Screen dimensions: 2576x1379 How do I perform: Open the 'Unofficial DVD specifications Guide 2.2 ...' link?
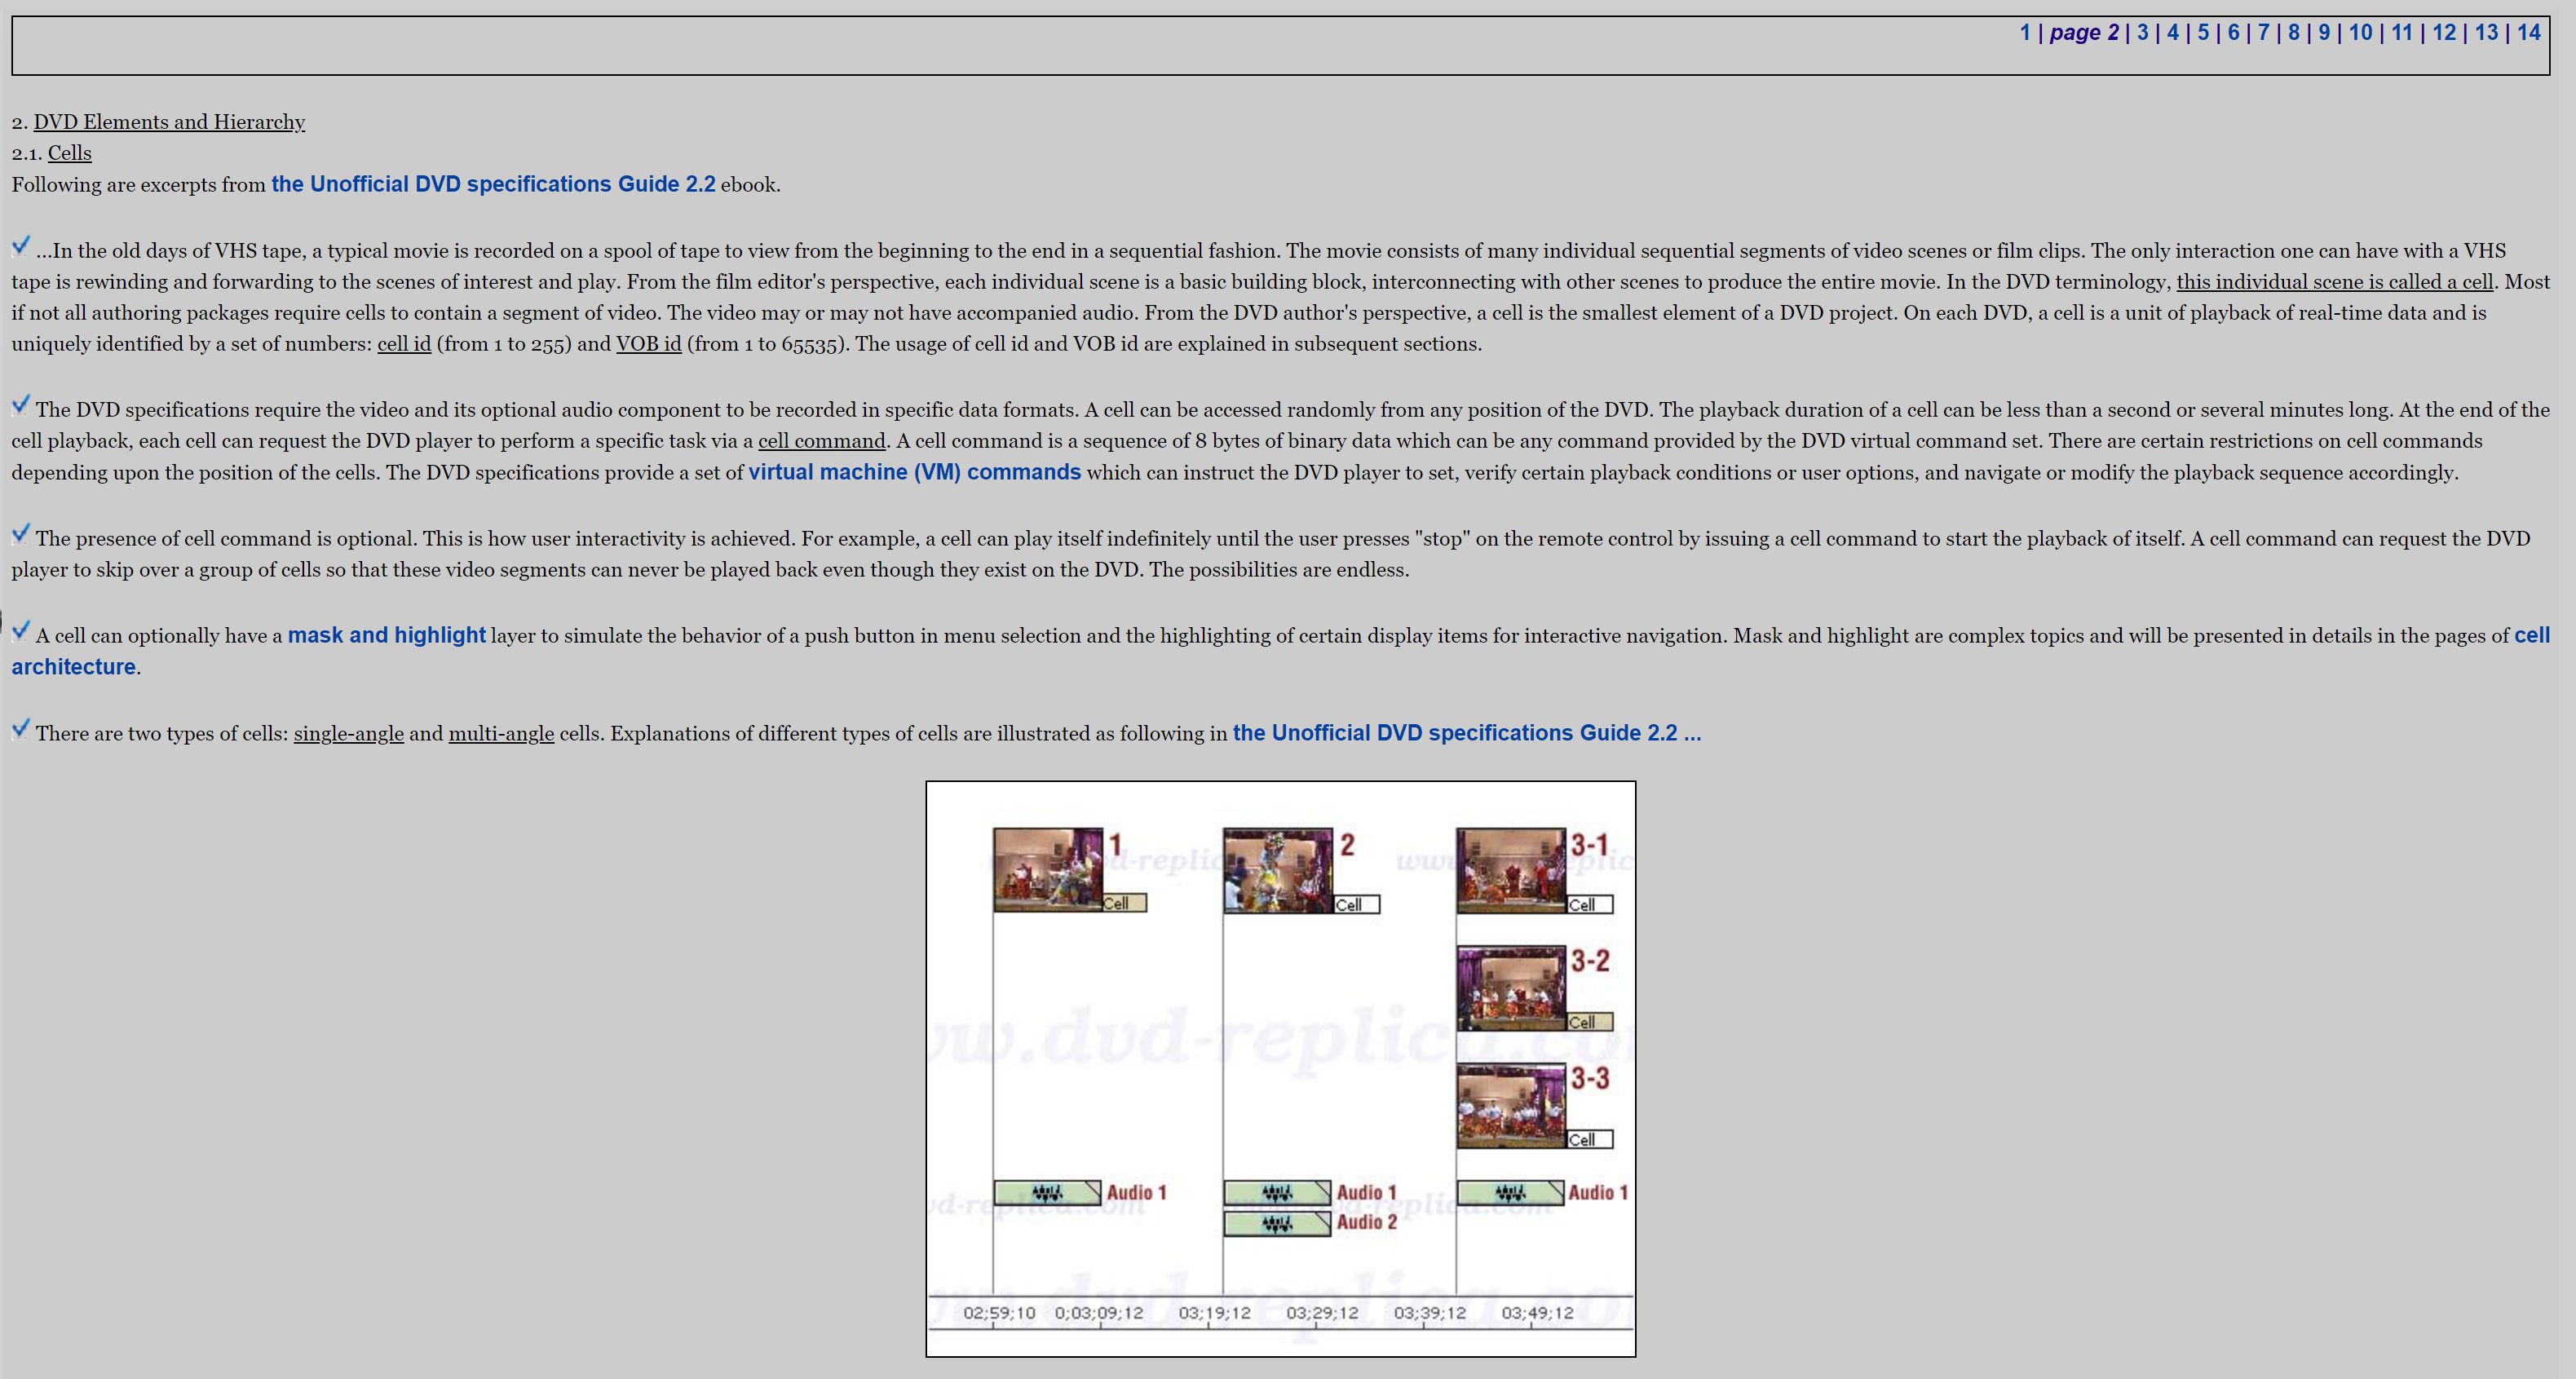tap(1466, 733)
